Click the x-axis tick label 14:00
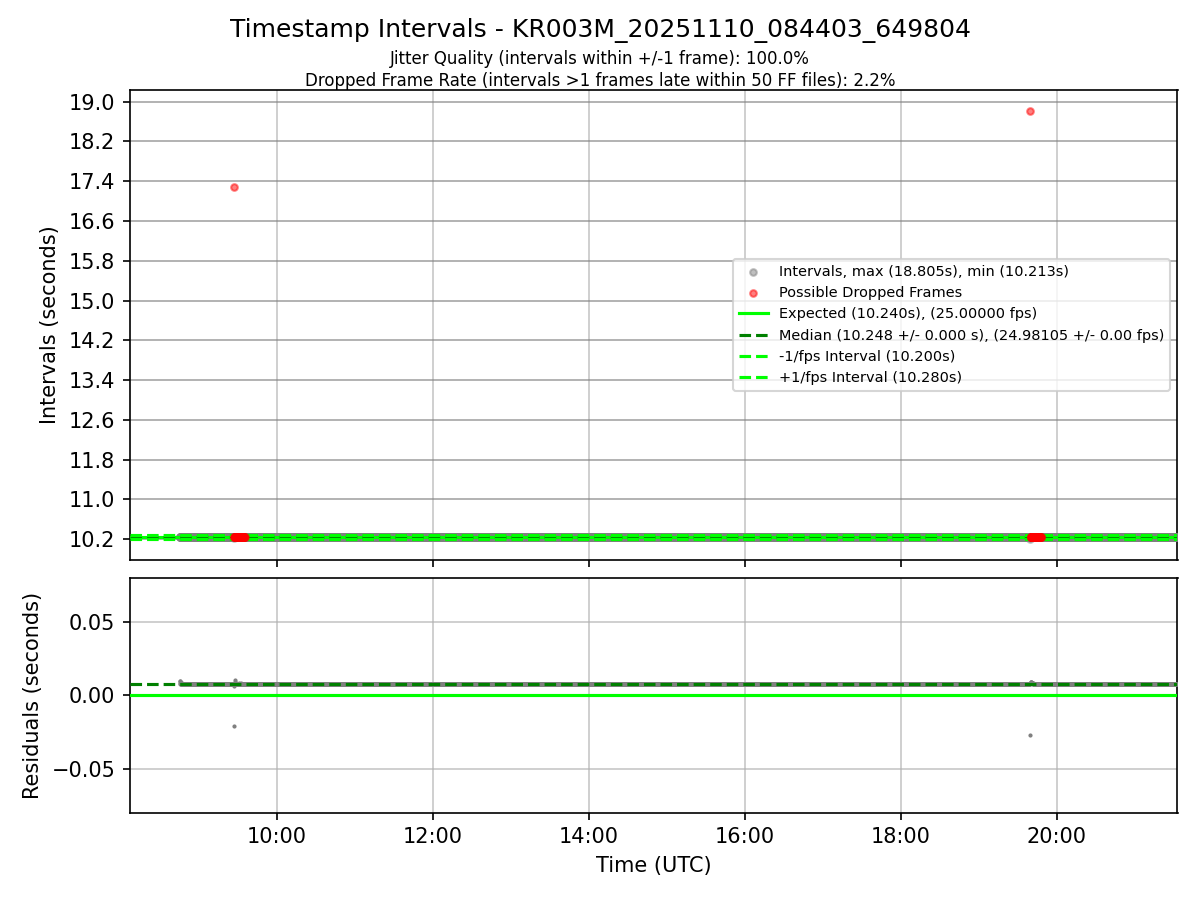Image resolution: width=1200 pixels, height=900 pixels. coord(589,837)
